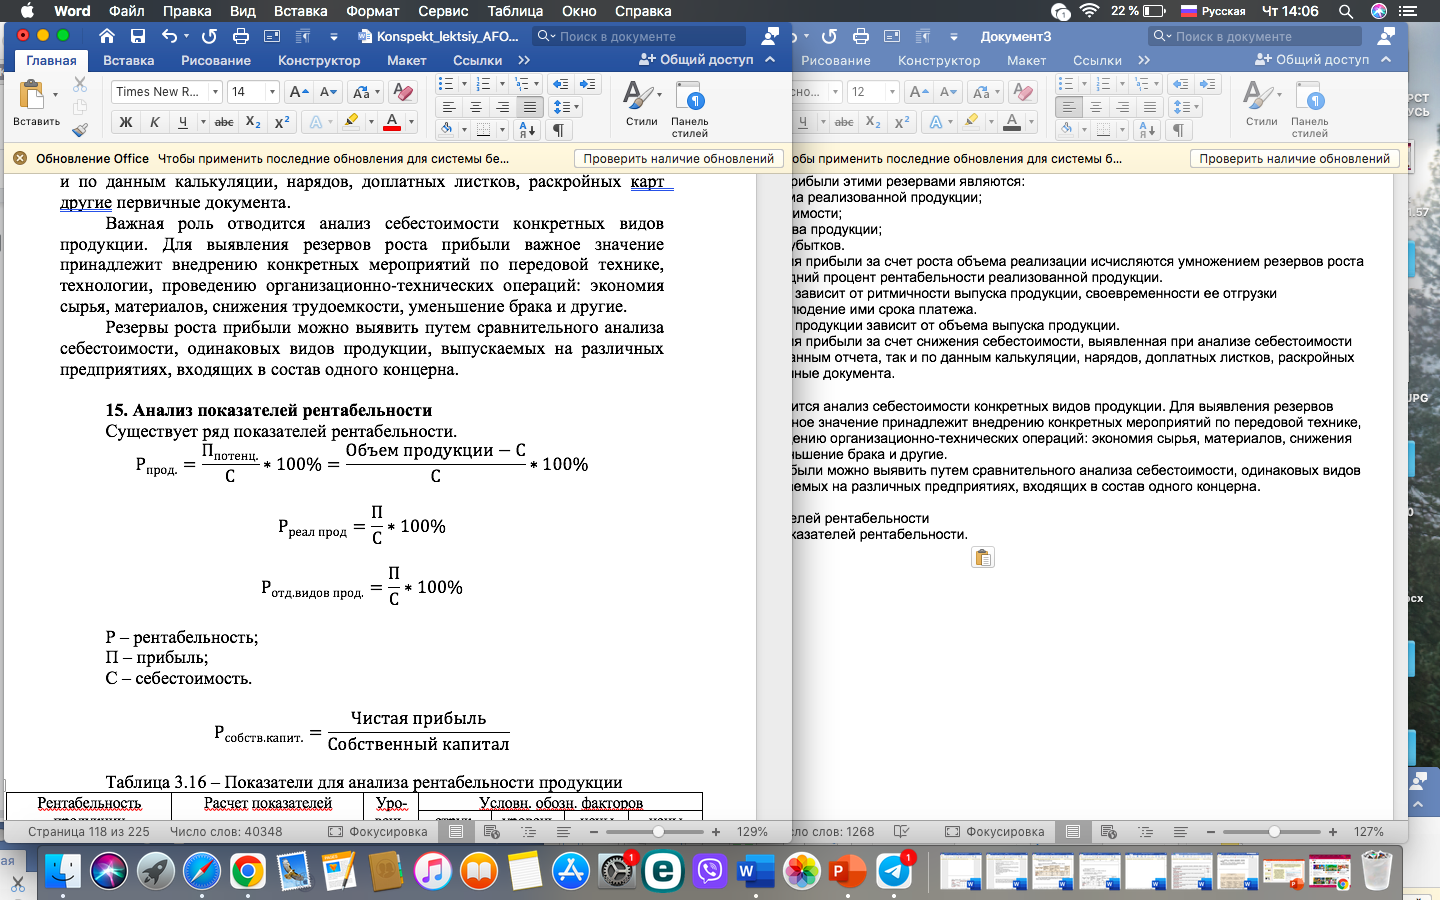Click Проверить наличие обновлений in Документ3 window

[x=1294, y=158]
